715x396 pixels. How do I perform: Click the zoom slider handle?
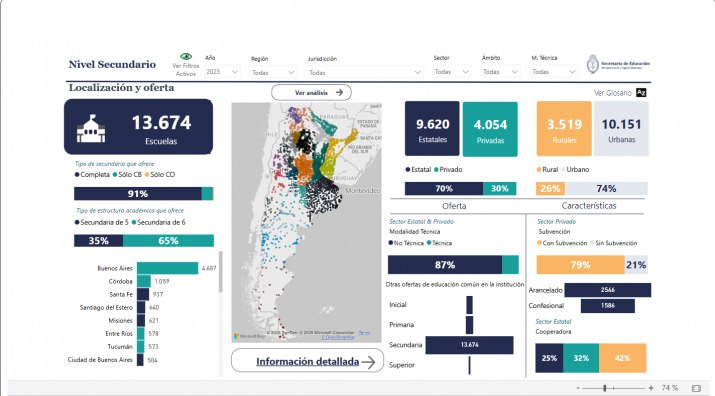coord(605,388)
